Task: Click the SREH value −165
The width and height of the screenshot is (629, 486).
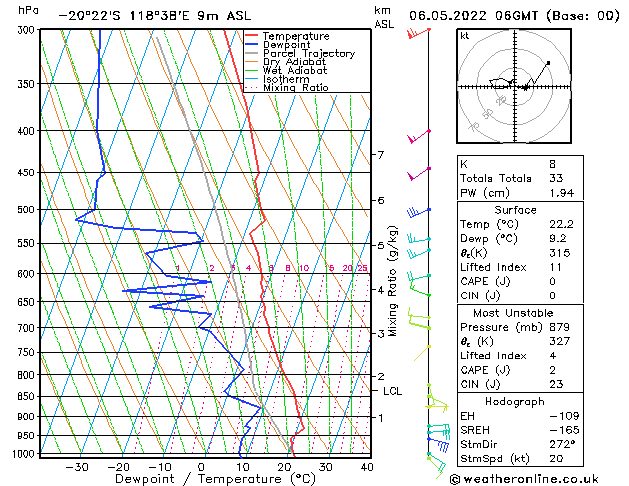Action: point(564,430)
